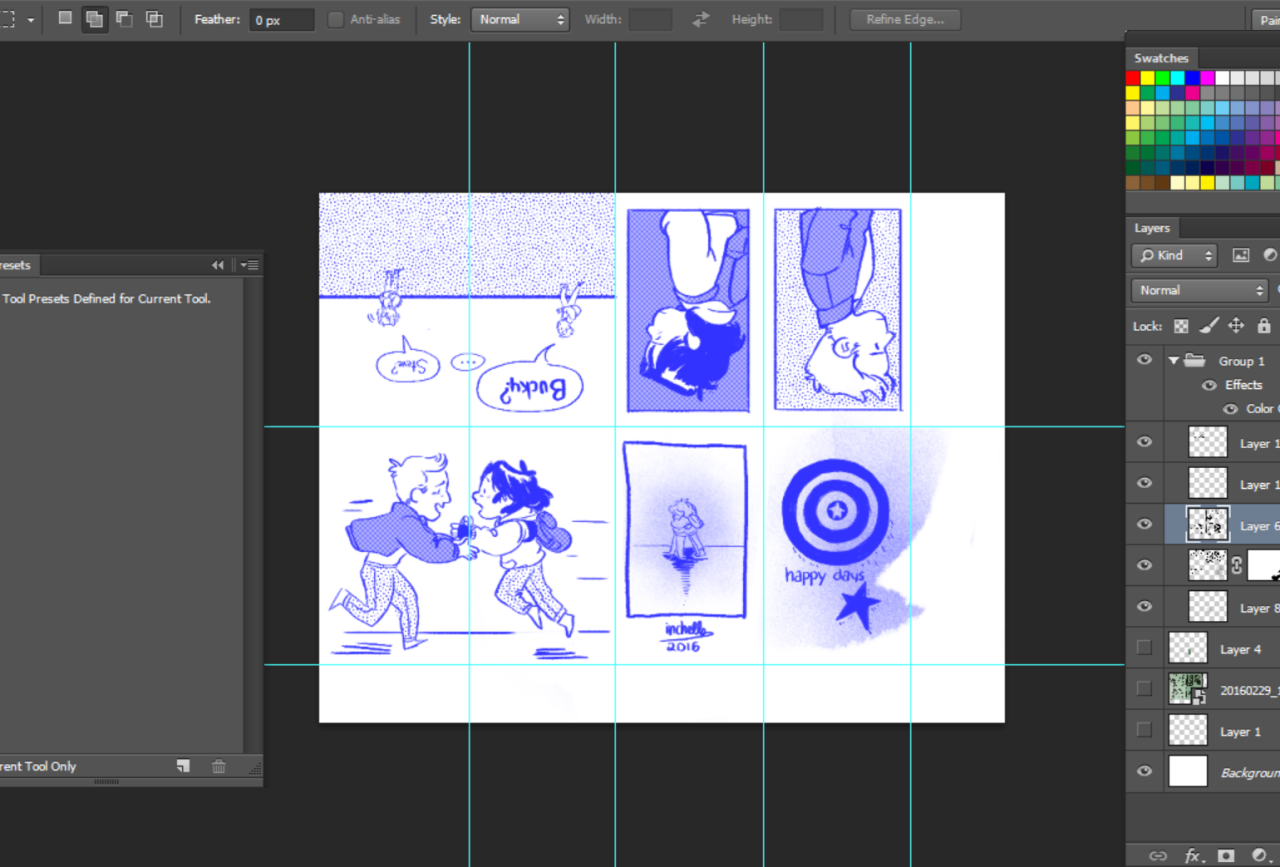1280x867 pixels.
Task: Enable Lock image pixels brush icon
Action: 1208,326
